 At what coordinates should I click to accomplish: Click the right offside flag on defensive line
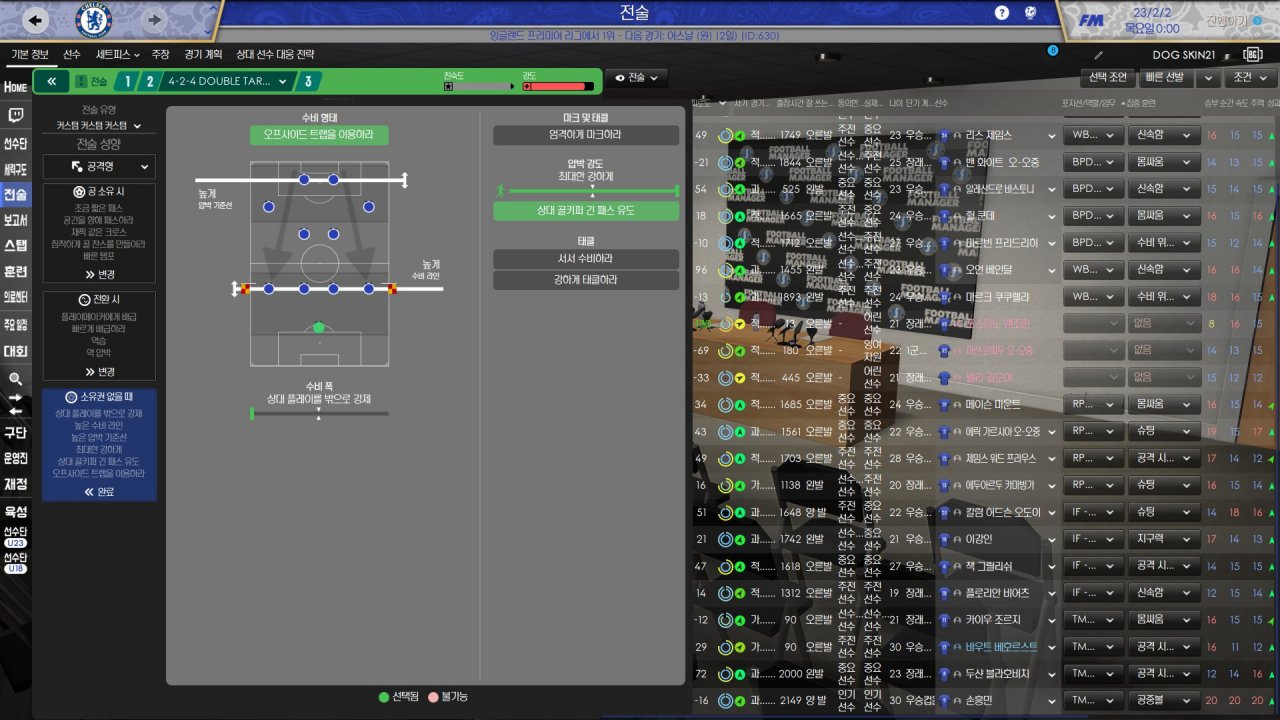tap(390, 289)
